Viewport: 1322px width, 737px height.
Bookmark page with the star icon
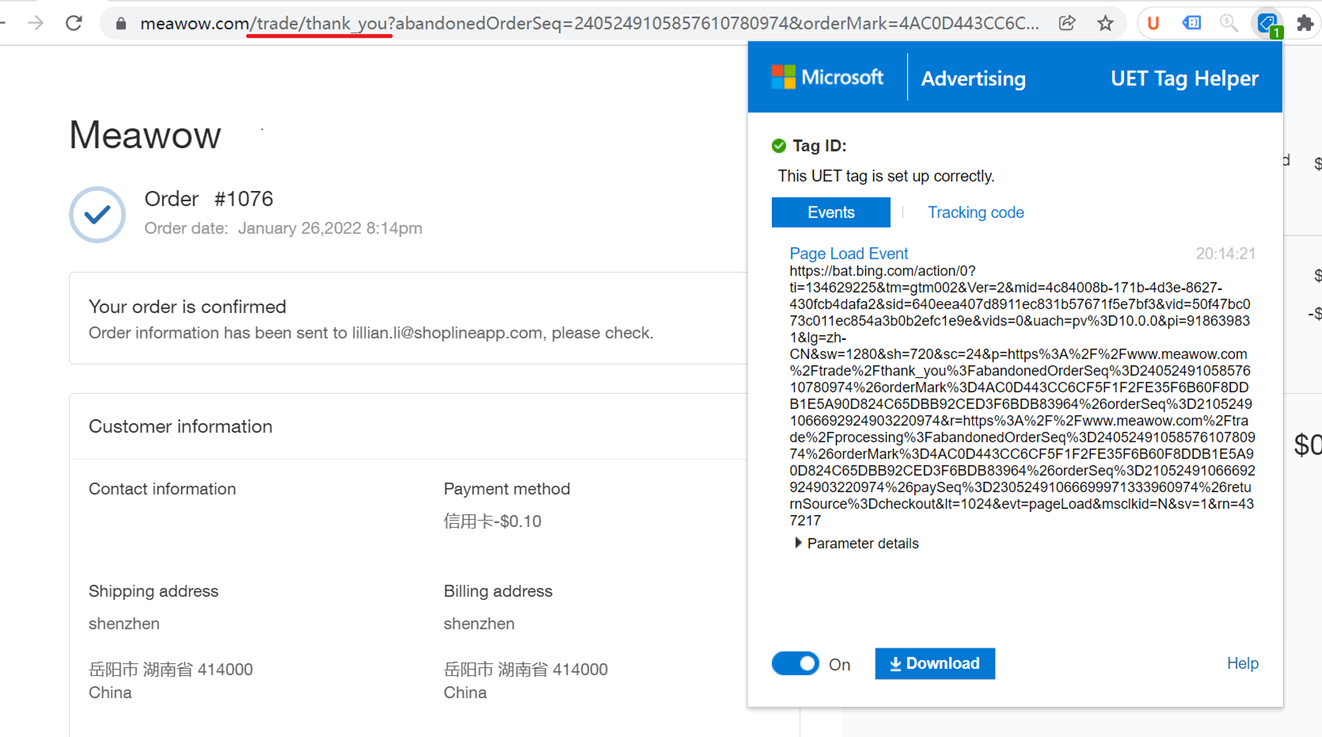click(x=1105, y=23)
